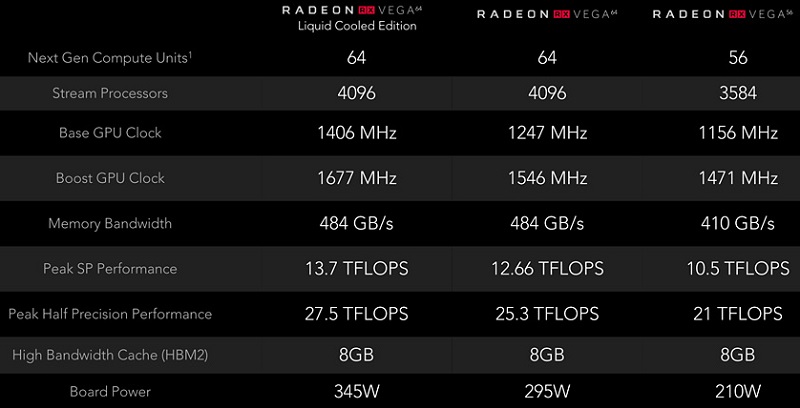The image size is (800, 408).
Task: Click the air-cooled Radeon RX Vega 64 logo
Action: tap(547, 14)
